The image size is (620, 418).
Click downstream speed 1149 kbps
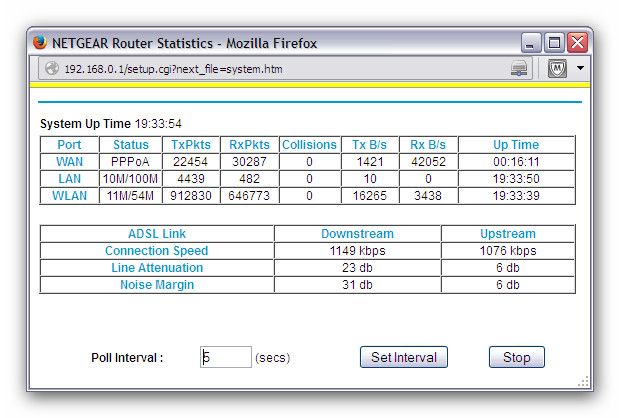coord(357,251)
